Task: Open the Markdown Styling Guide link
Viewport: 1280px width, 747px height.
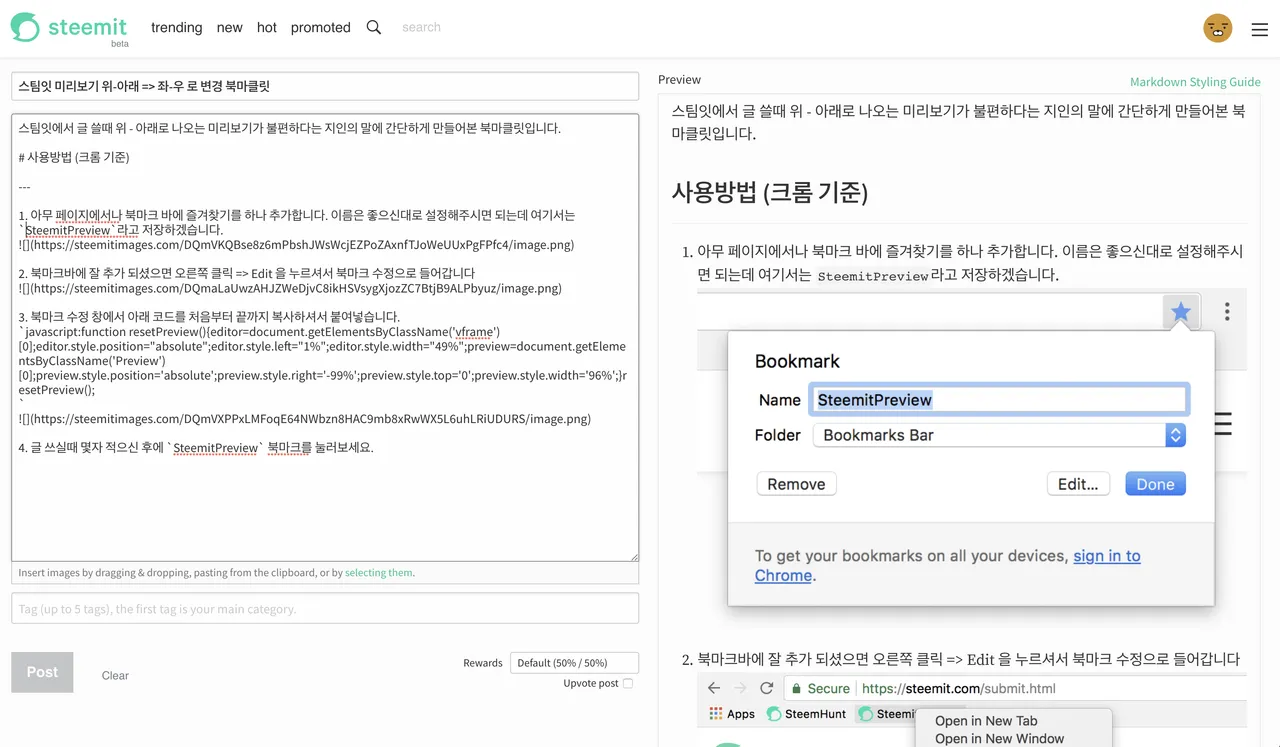Action: coord(1195,82)
